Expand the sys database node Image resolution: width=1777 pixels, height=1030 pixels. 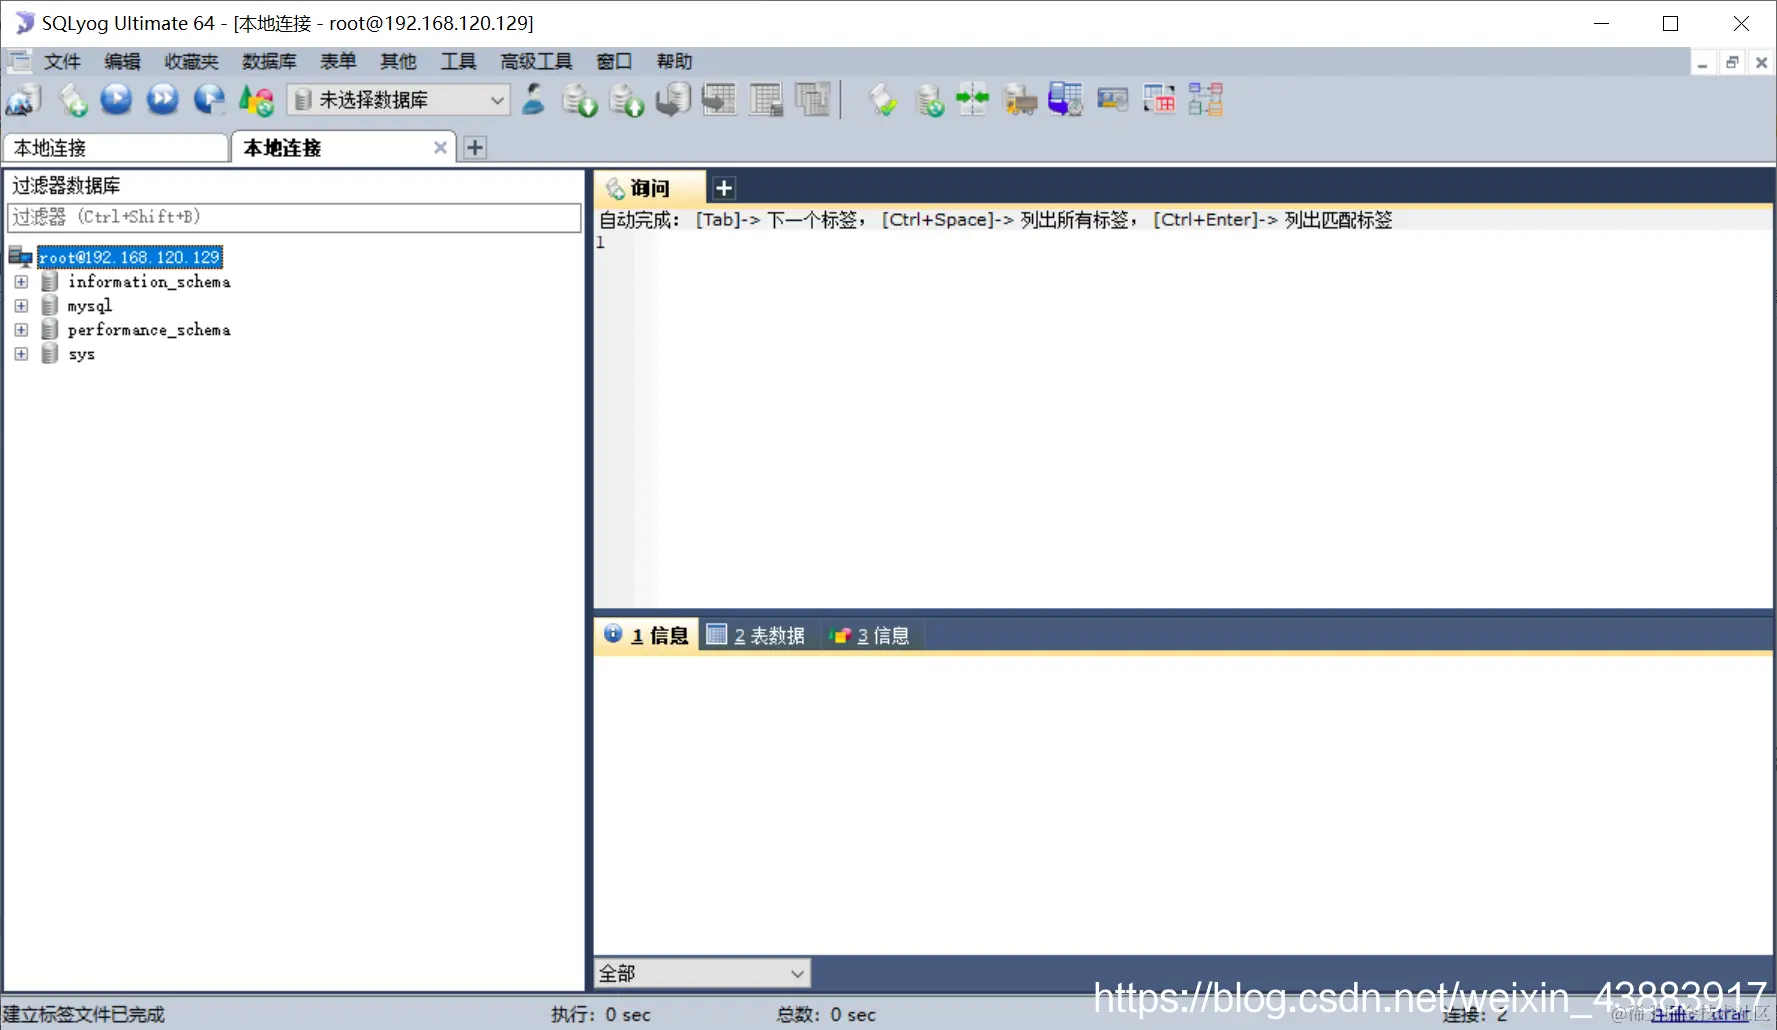21,354
